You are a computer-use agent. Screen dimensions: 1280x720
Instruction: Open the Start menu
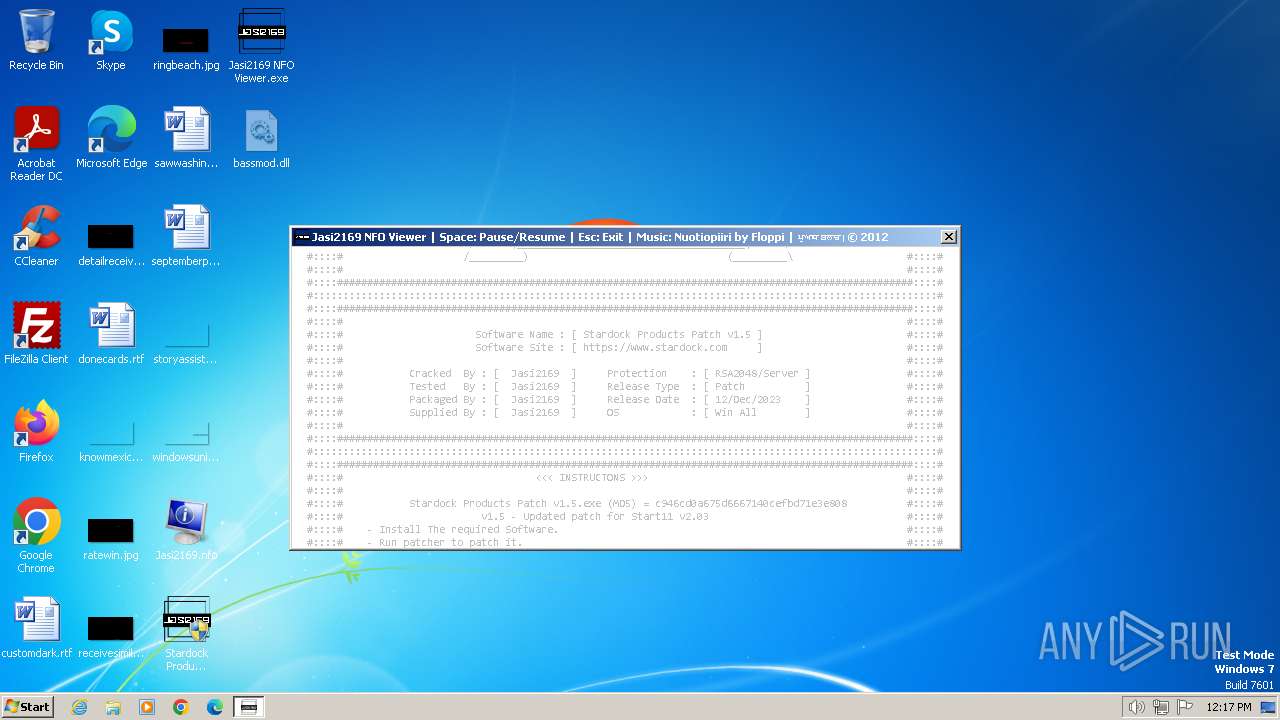point(27,706)
